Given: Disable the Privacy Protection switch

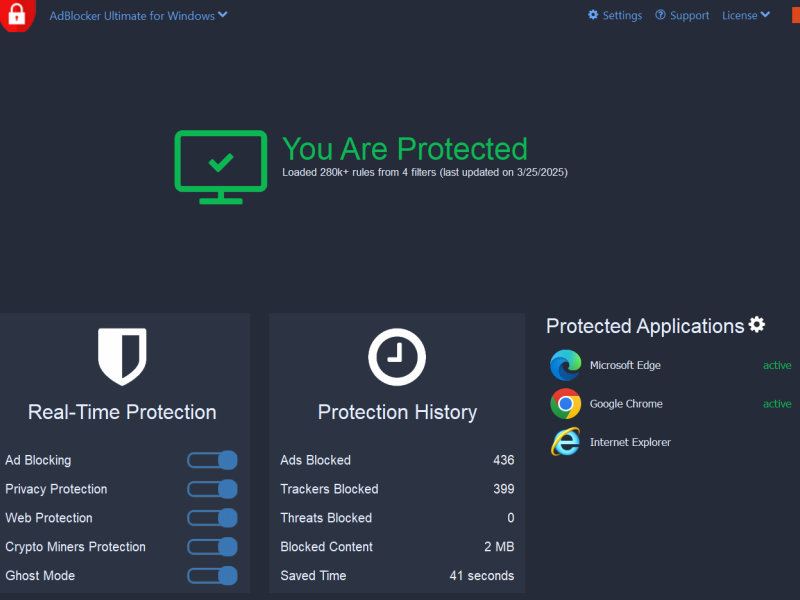Looking at the screenshot, I should (x=212, y=489).
